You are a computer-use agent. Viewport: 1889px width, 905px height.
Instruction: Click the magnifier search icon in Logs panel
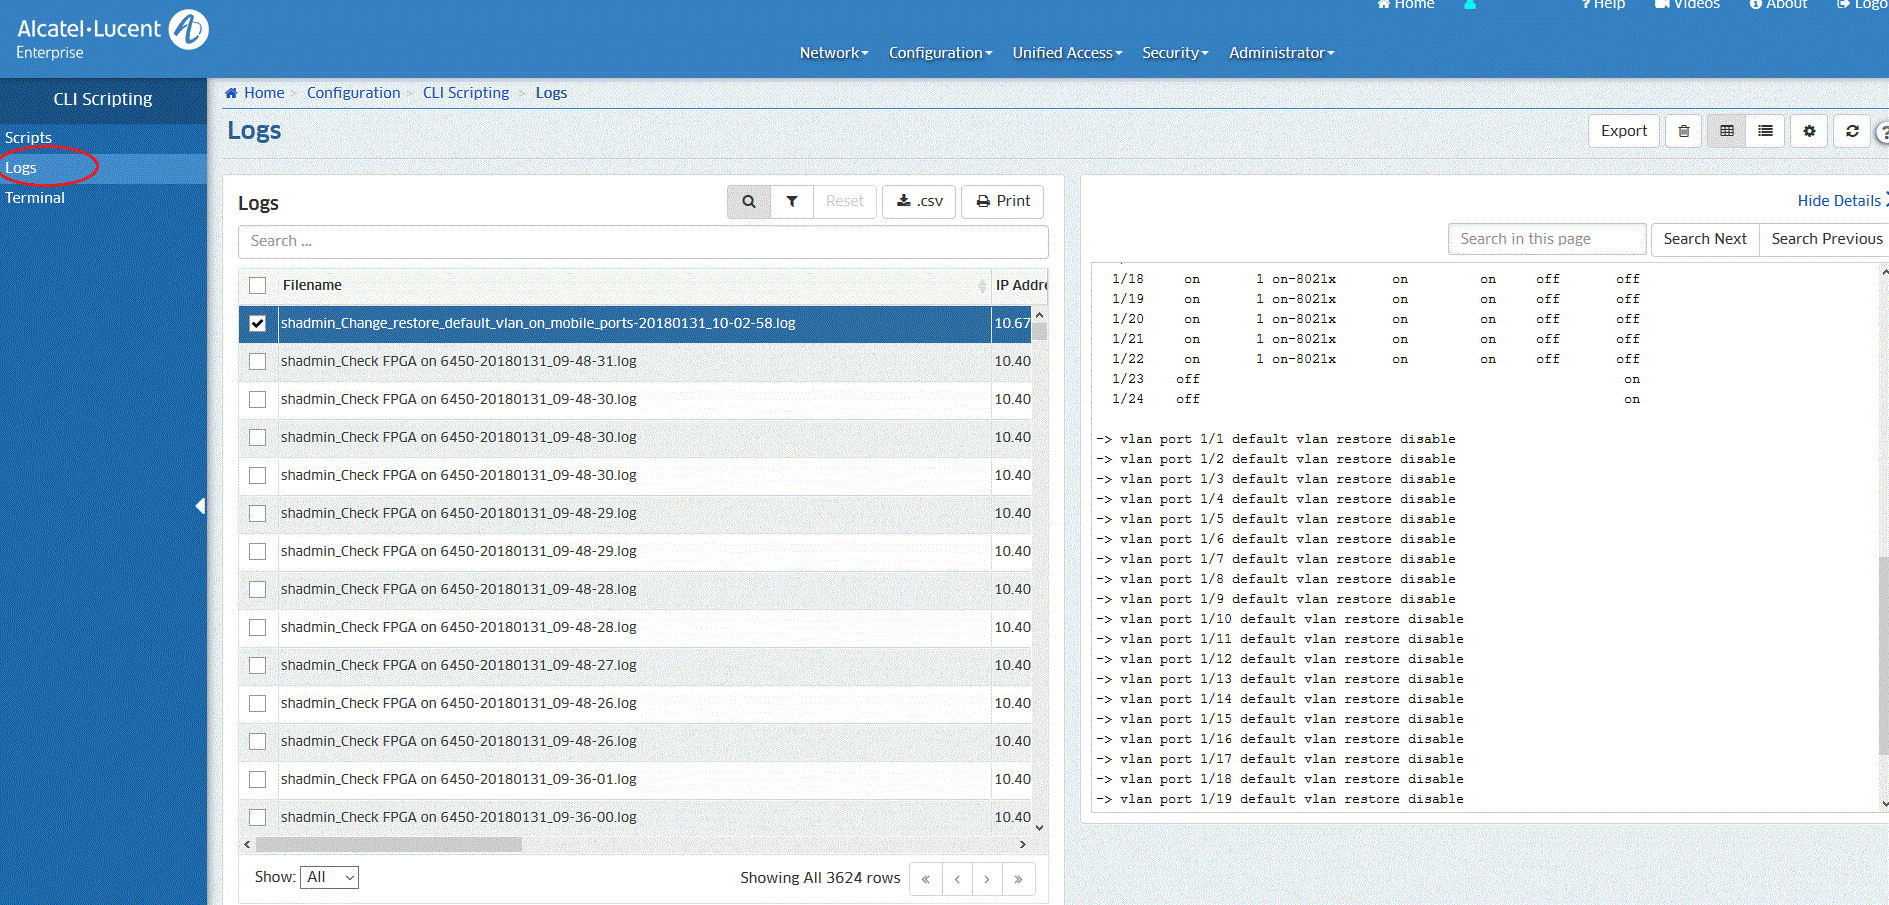pos(748,202)
